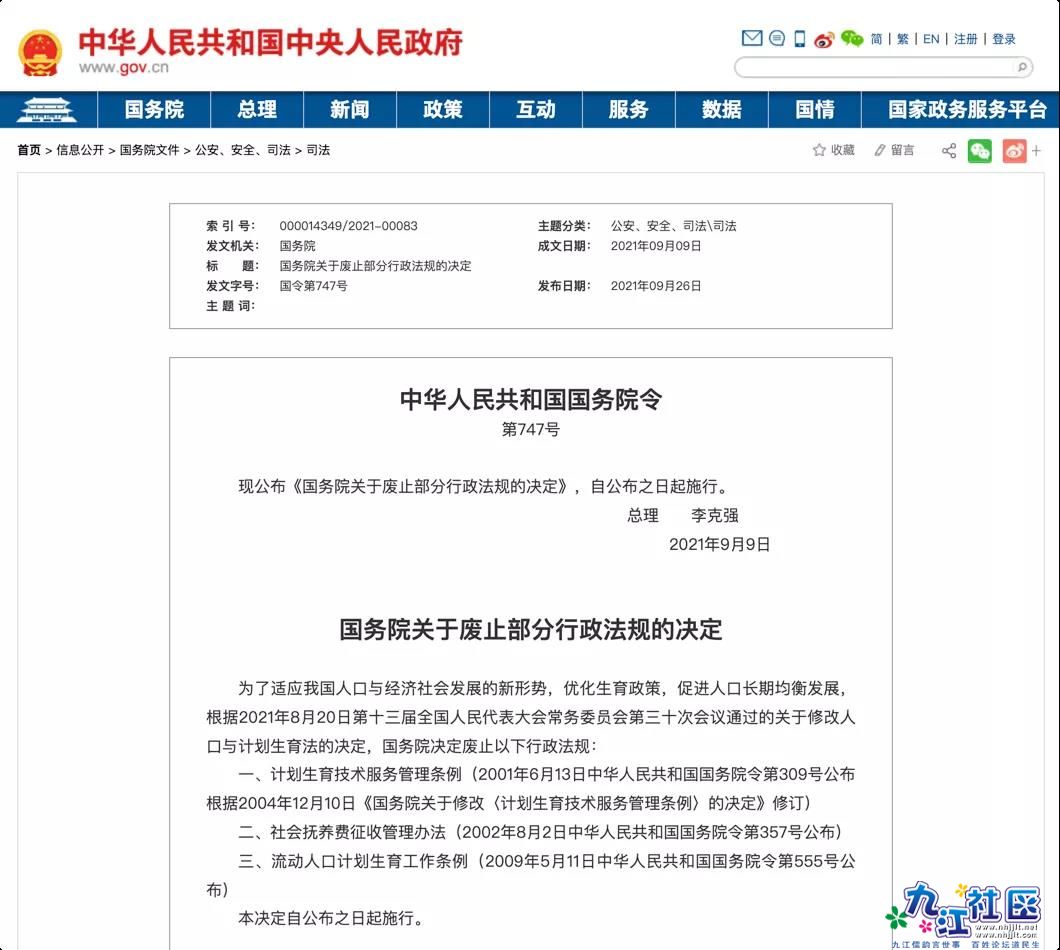Select the mobile client icon

(x=800, y=38)
